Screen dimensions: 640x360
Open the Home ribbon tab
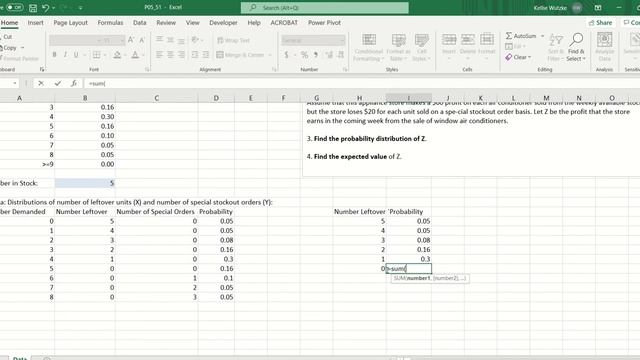(9, 23)
